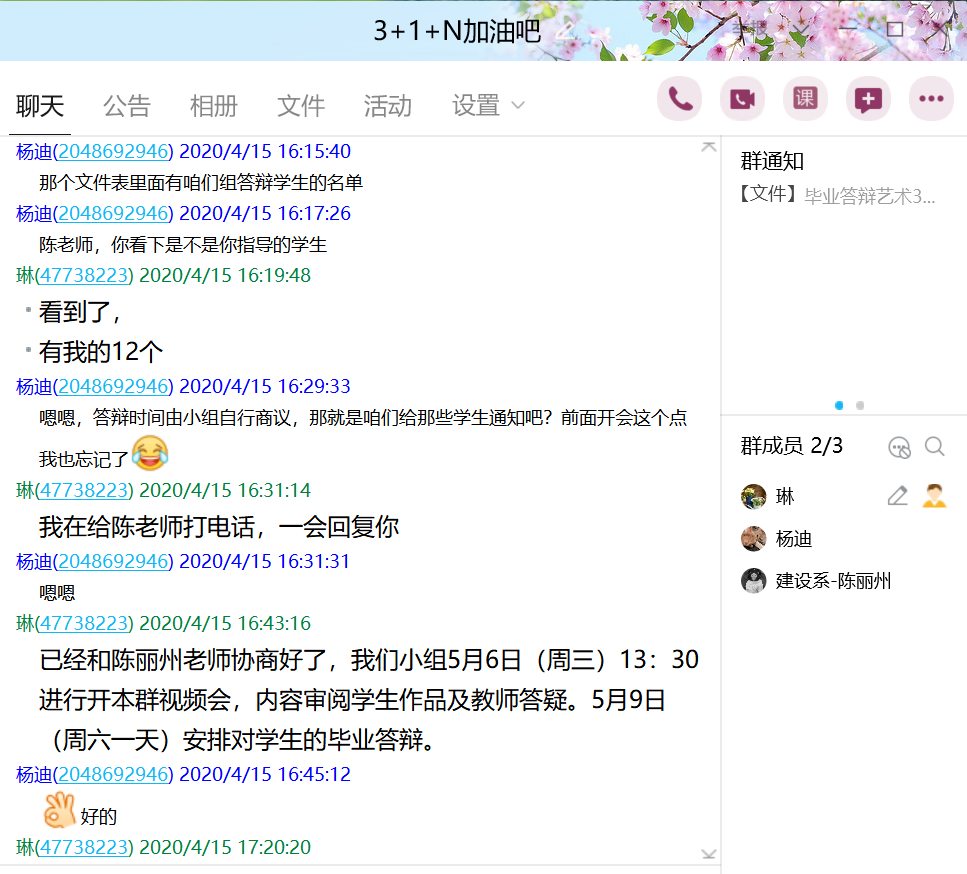Click the orange owner badge beside 琳
The image size is (967, 874).
pos(934,496)
